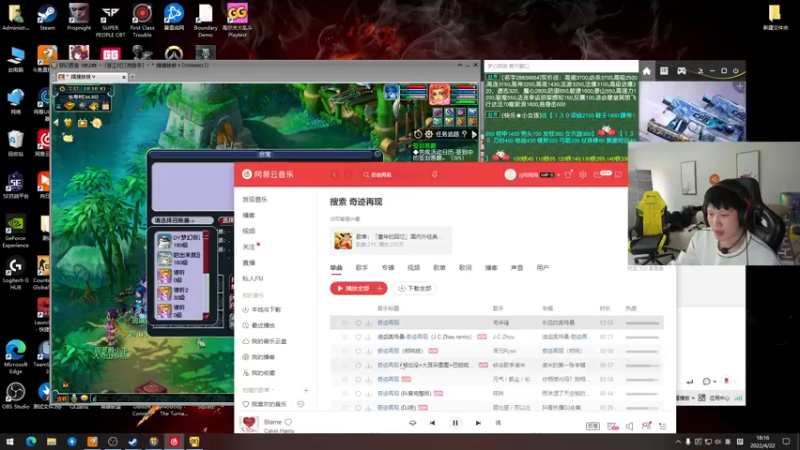The image size is (800, 450).
Task: Open Steam desktop shortcut
Action: 47,18
